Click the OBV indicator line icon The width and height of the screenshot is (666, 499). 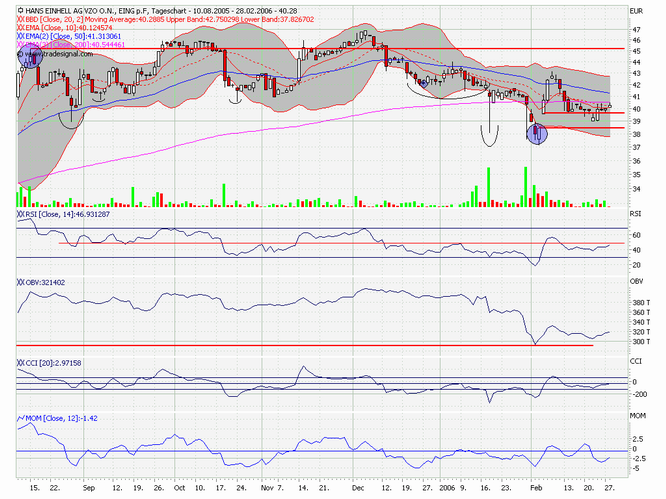(22, 284)
